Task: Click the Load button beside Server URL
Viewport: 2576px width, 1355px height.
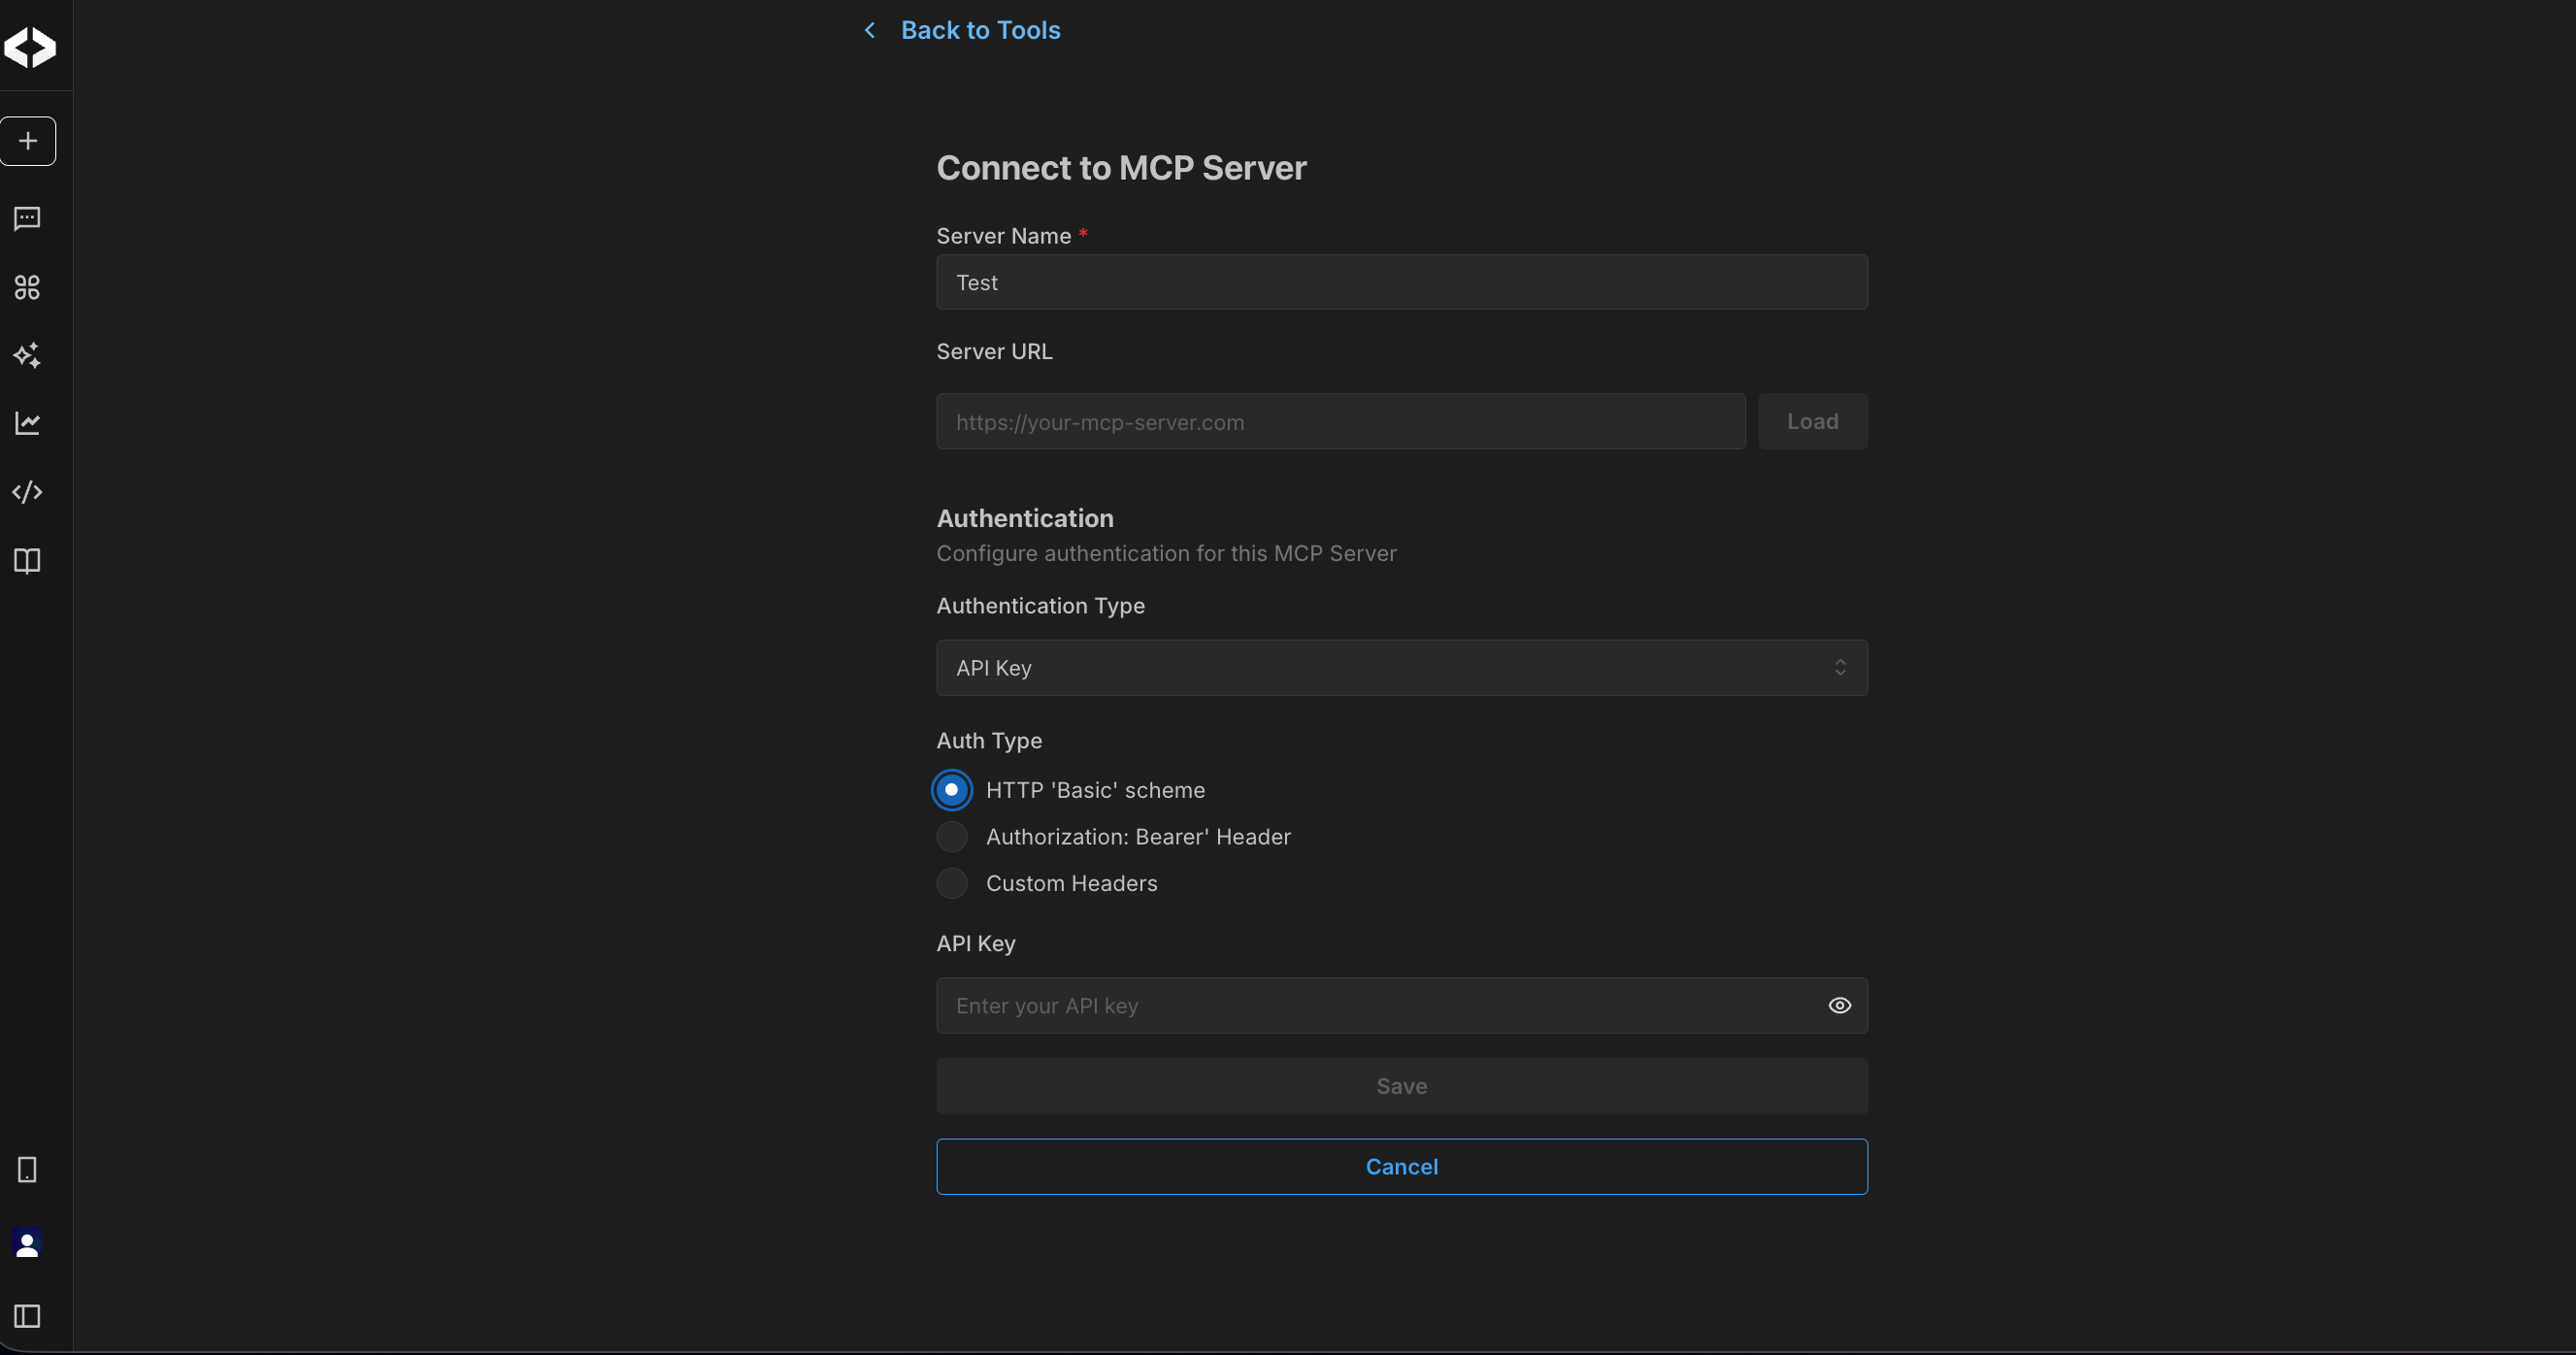Action: [x=1812, y=421]
